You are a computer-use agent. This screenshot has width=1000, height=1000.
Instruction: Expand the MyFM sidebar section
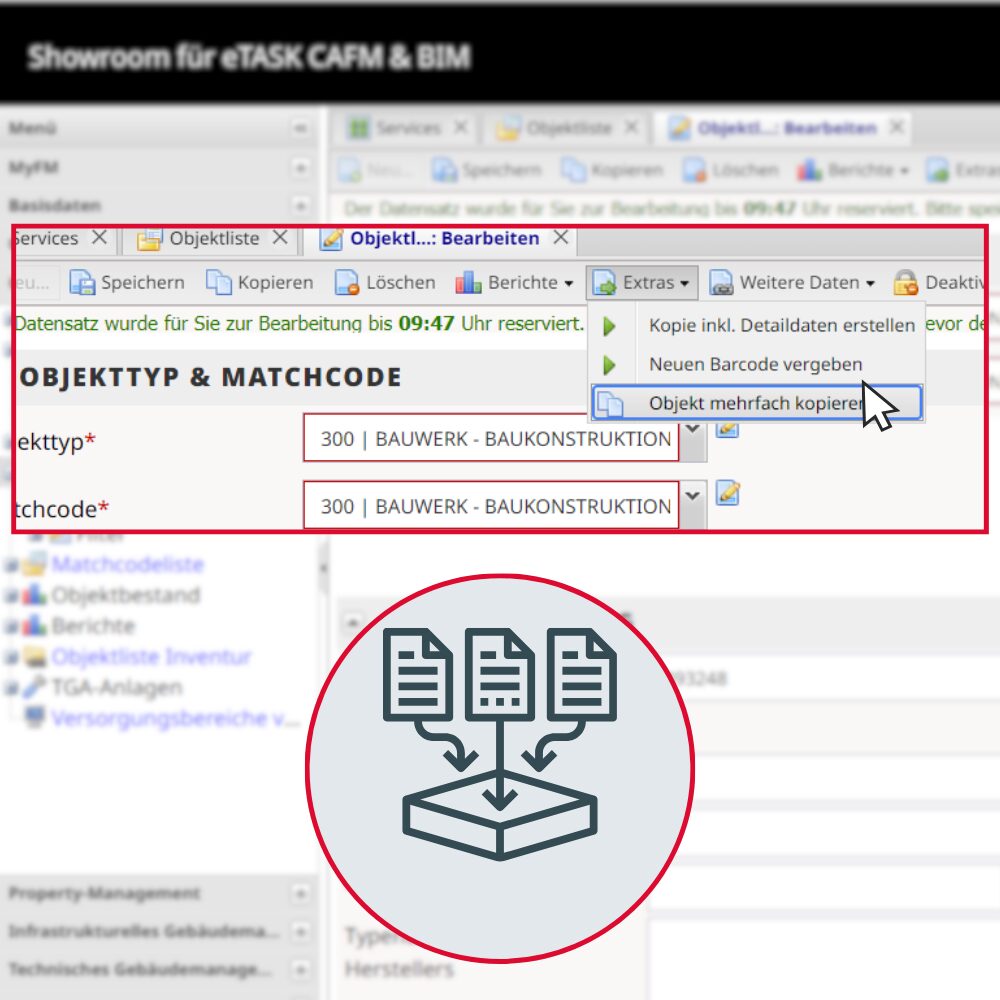coord(300,168)
